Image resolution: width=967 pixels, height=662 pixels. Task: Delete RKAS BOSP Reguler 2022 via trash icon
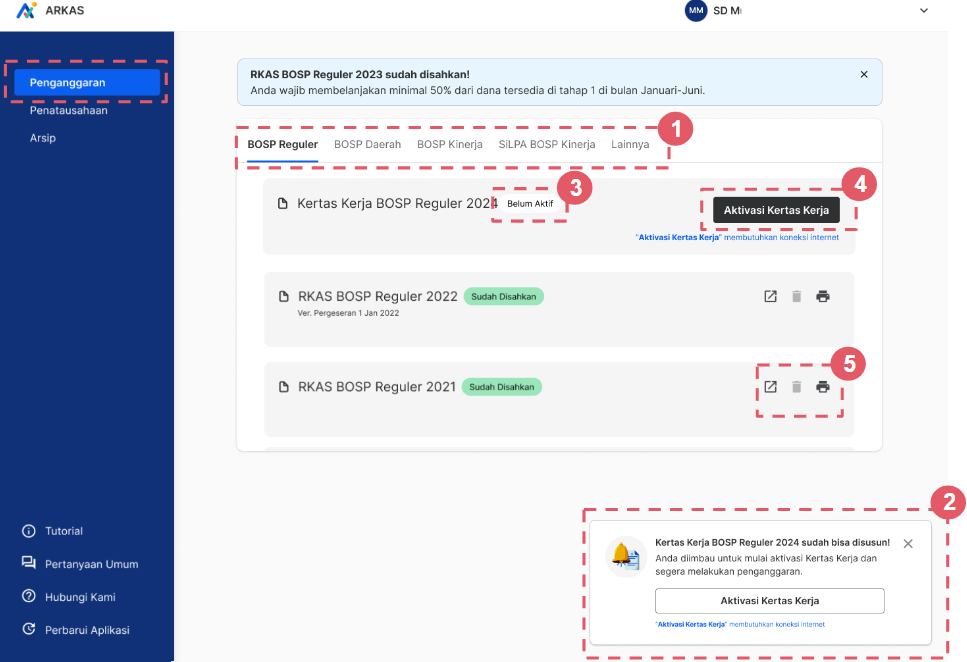[x=797, y=296]
